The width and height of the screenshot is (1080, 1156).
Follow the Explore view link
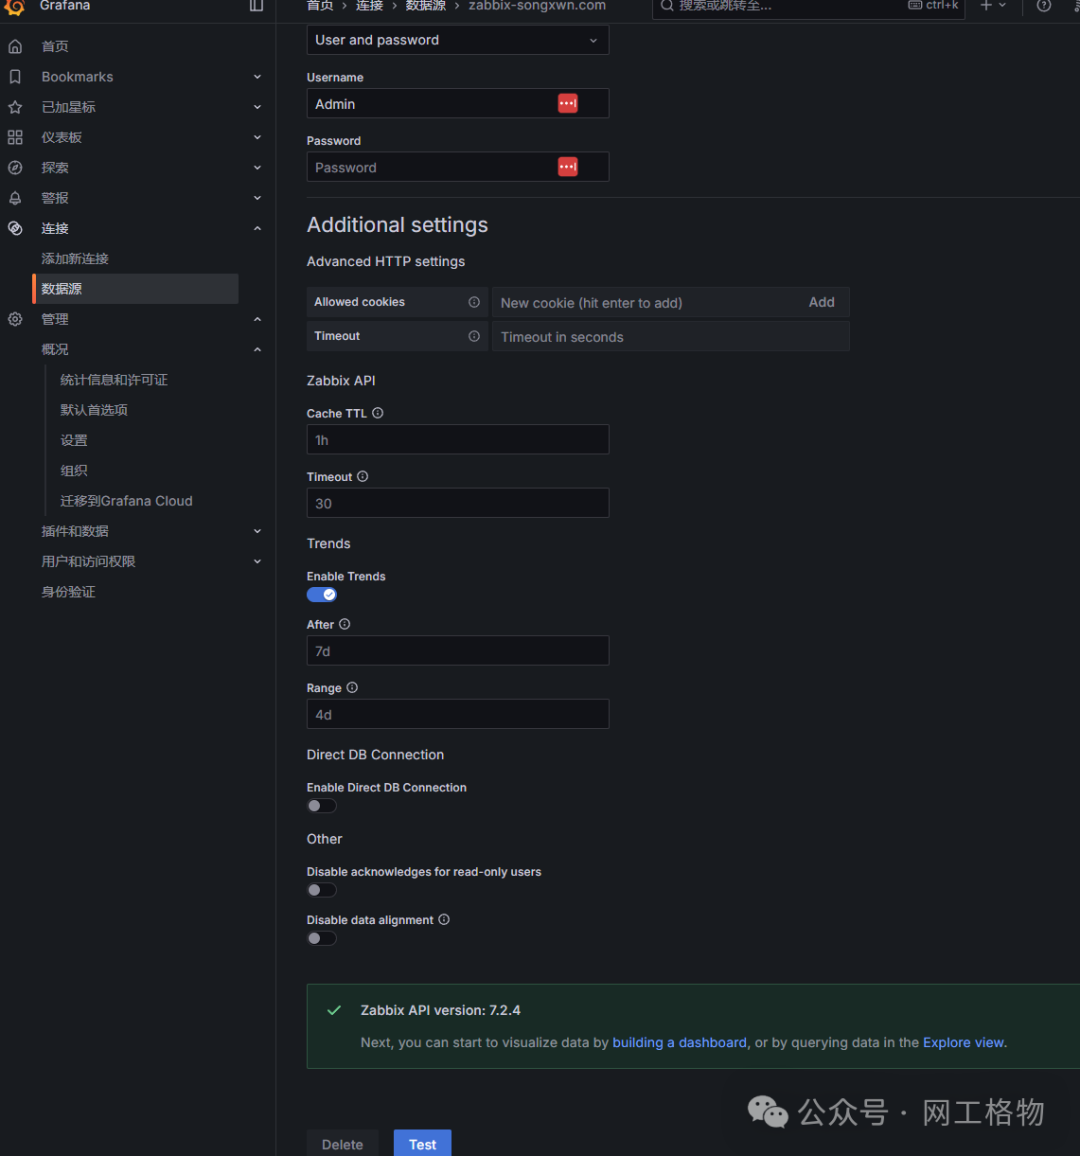coord(963,1042)
